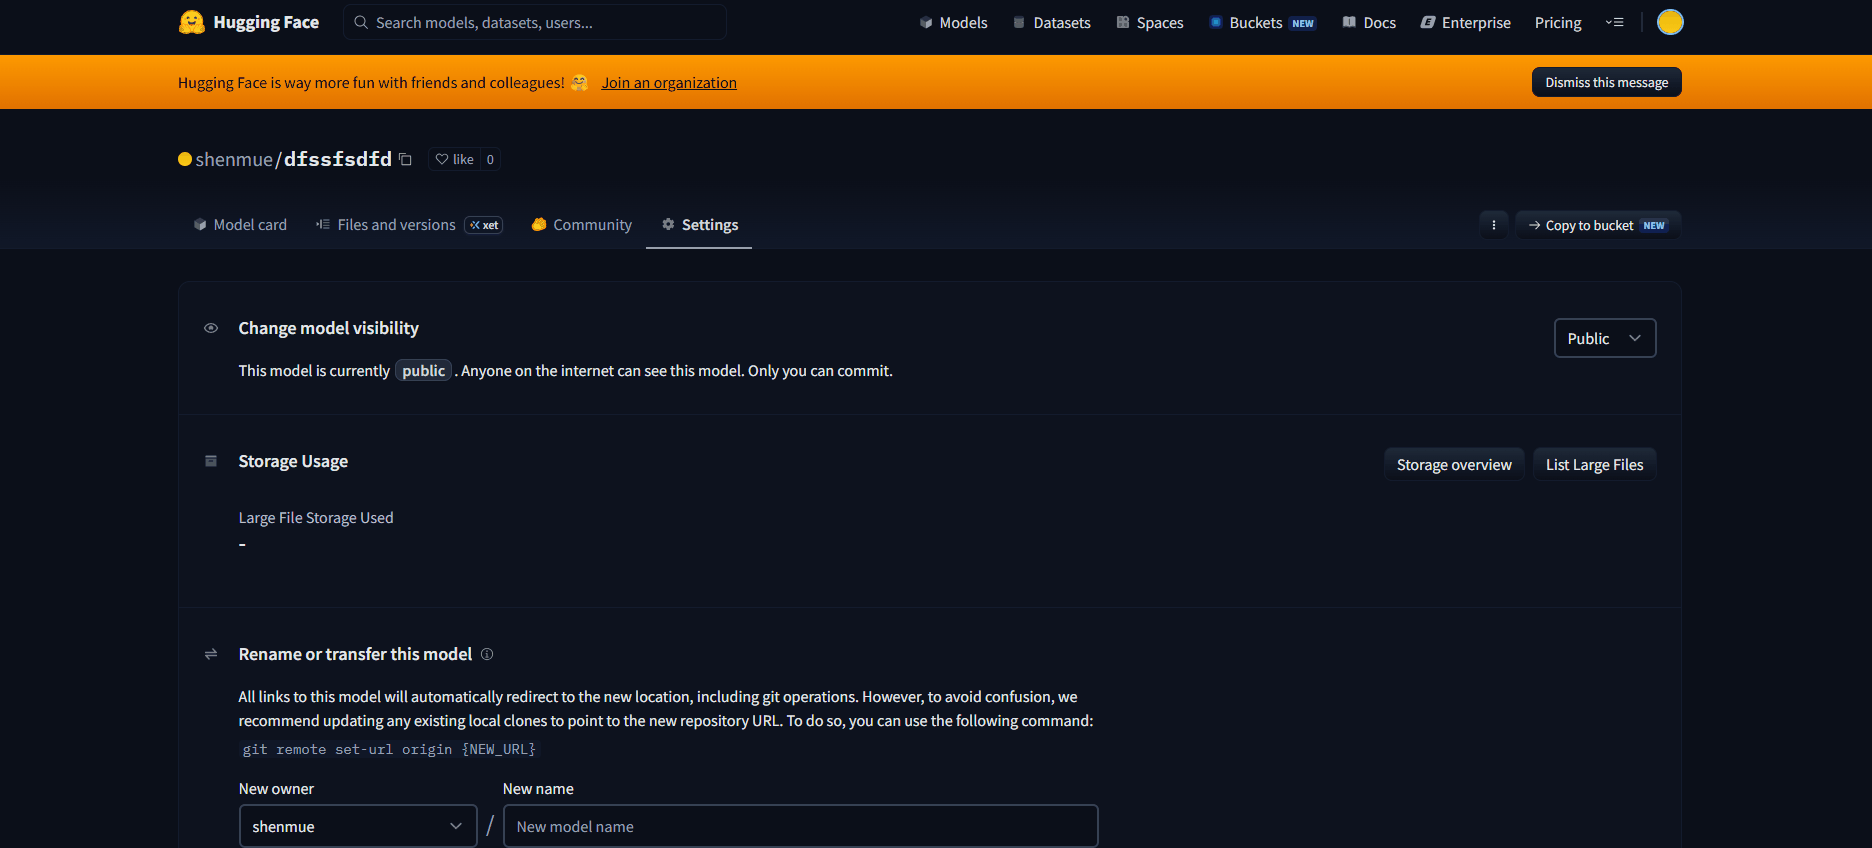Dismiss the organization banner message
Viewport: 1872px width, 848px height.
click(x=1606, y=82)
